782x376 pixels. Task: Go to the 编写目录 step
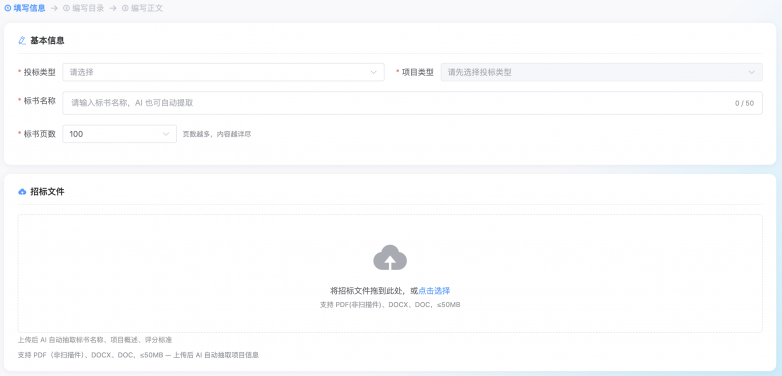click(x=88, y=8)
